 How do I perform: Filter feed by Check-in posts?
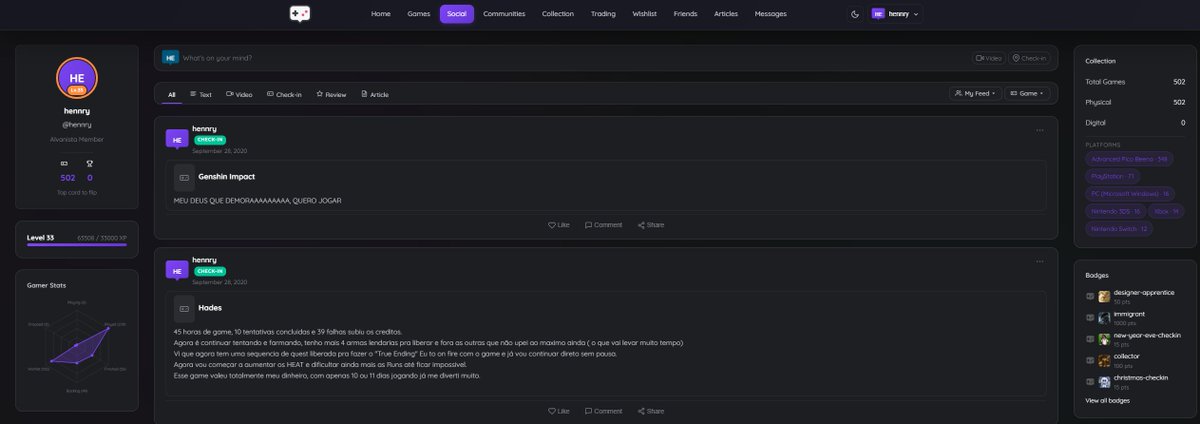[284, 94]
